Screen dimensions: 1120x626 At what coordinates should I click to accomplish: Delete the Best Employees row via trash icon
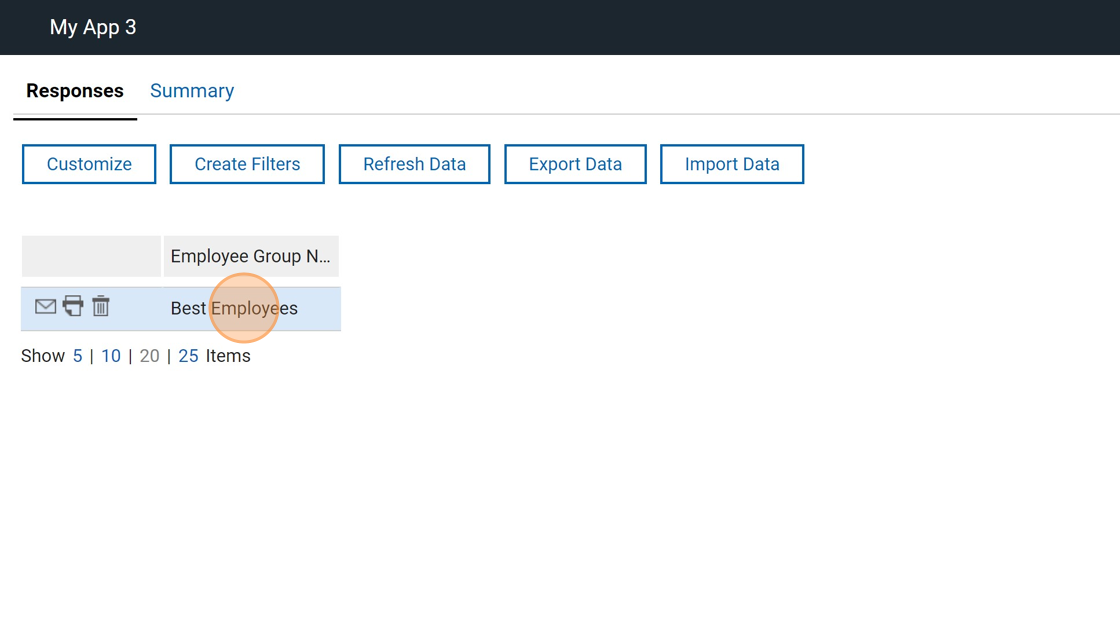[x=101, y=307]
